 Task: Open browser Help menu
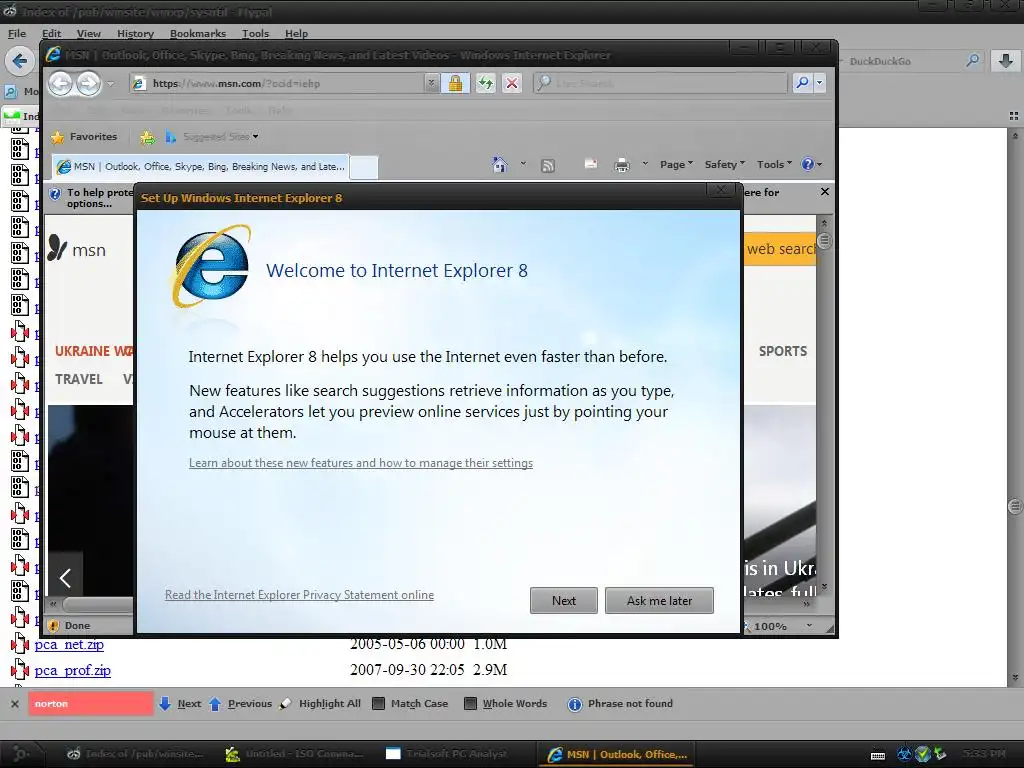tap(296, 33)
